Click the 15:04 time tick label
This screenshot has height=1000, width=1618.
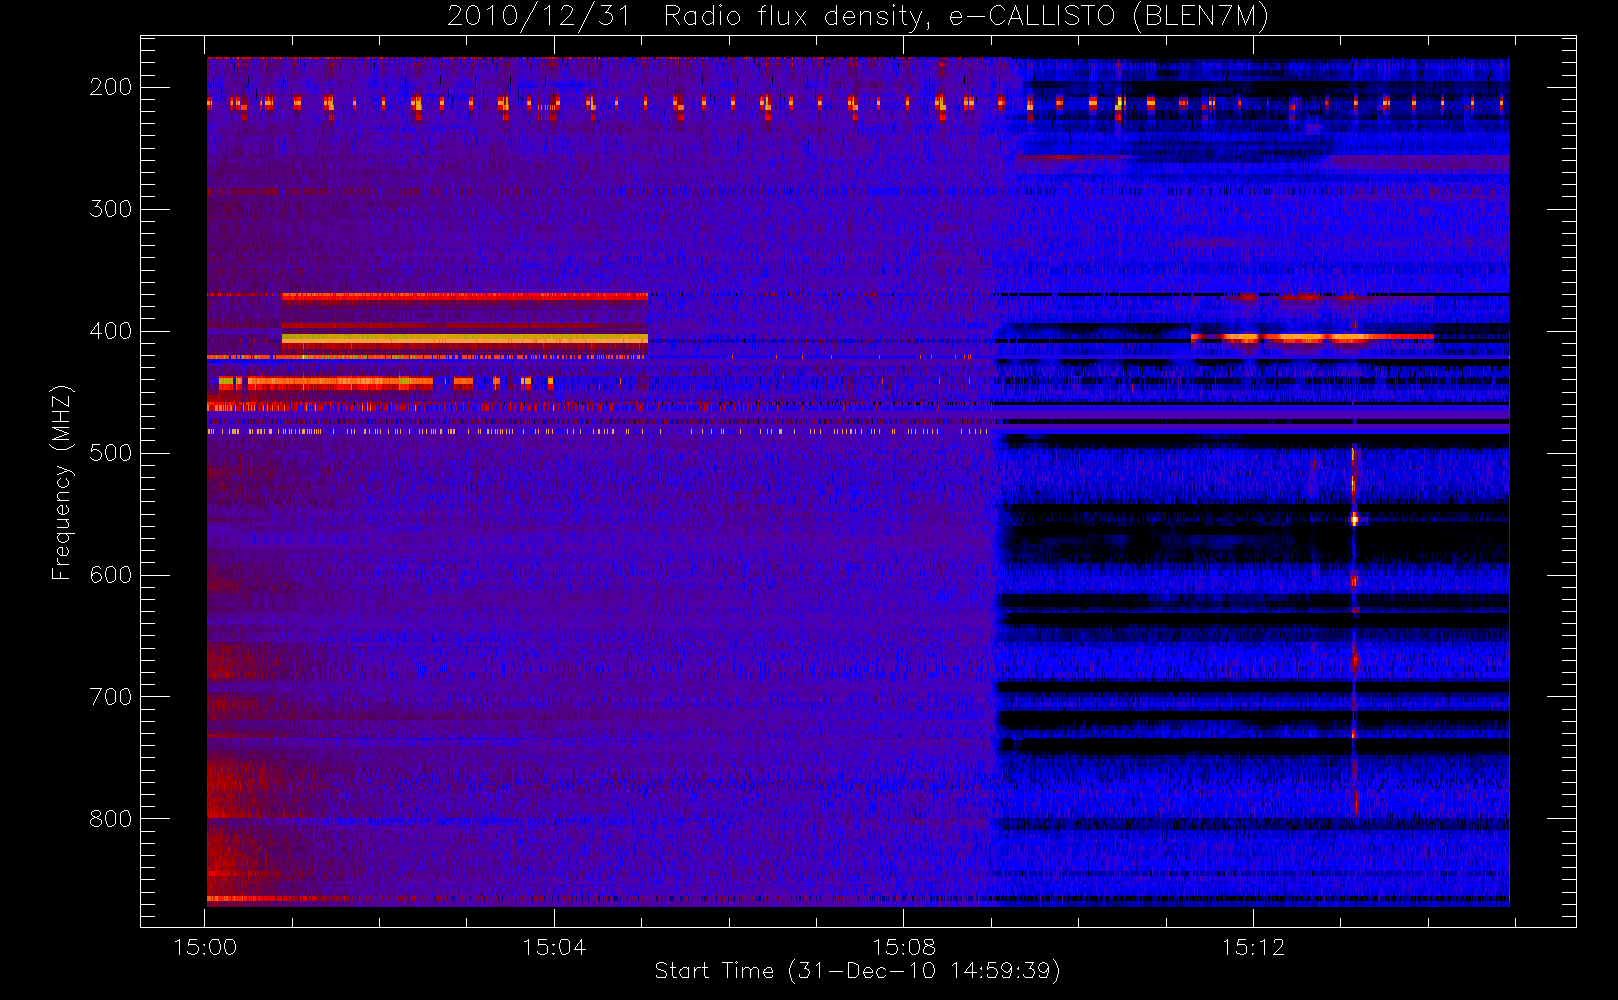(554, 947)
